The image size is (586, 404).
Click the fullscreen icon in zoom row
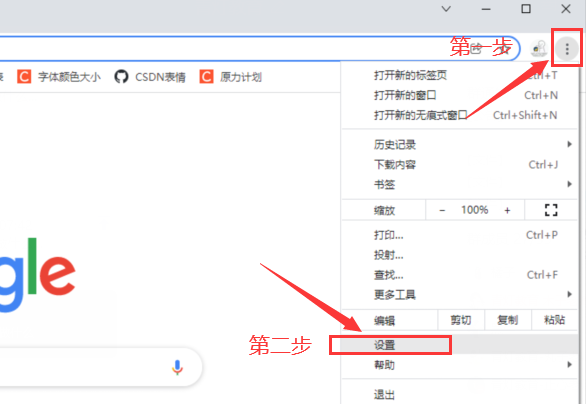[x=551, y=210]
